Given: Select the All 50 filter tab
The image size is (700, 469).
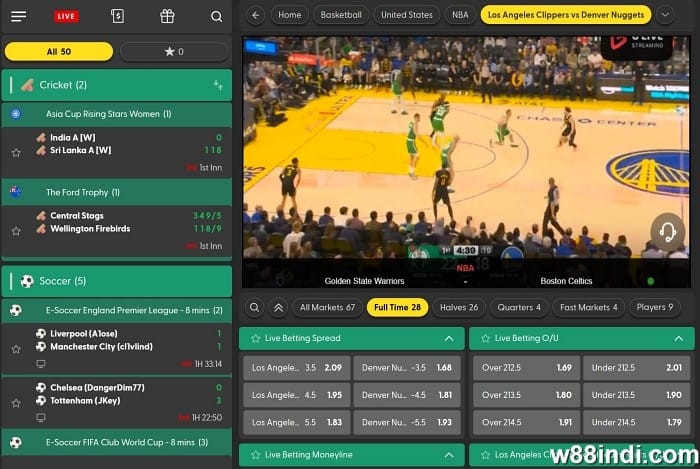Looking at the screenshot, I should (59, 52).
